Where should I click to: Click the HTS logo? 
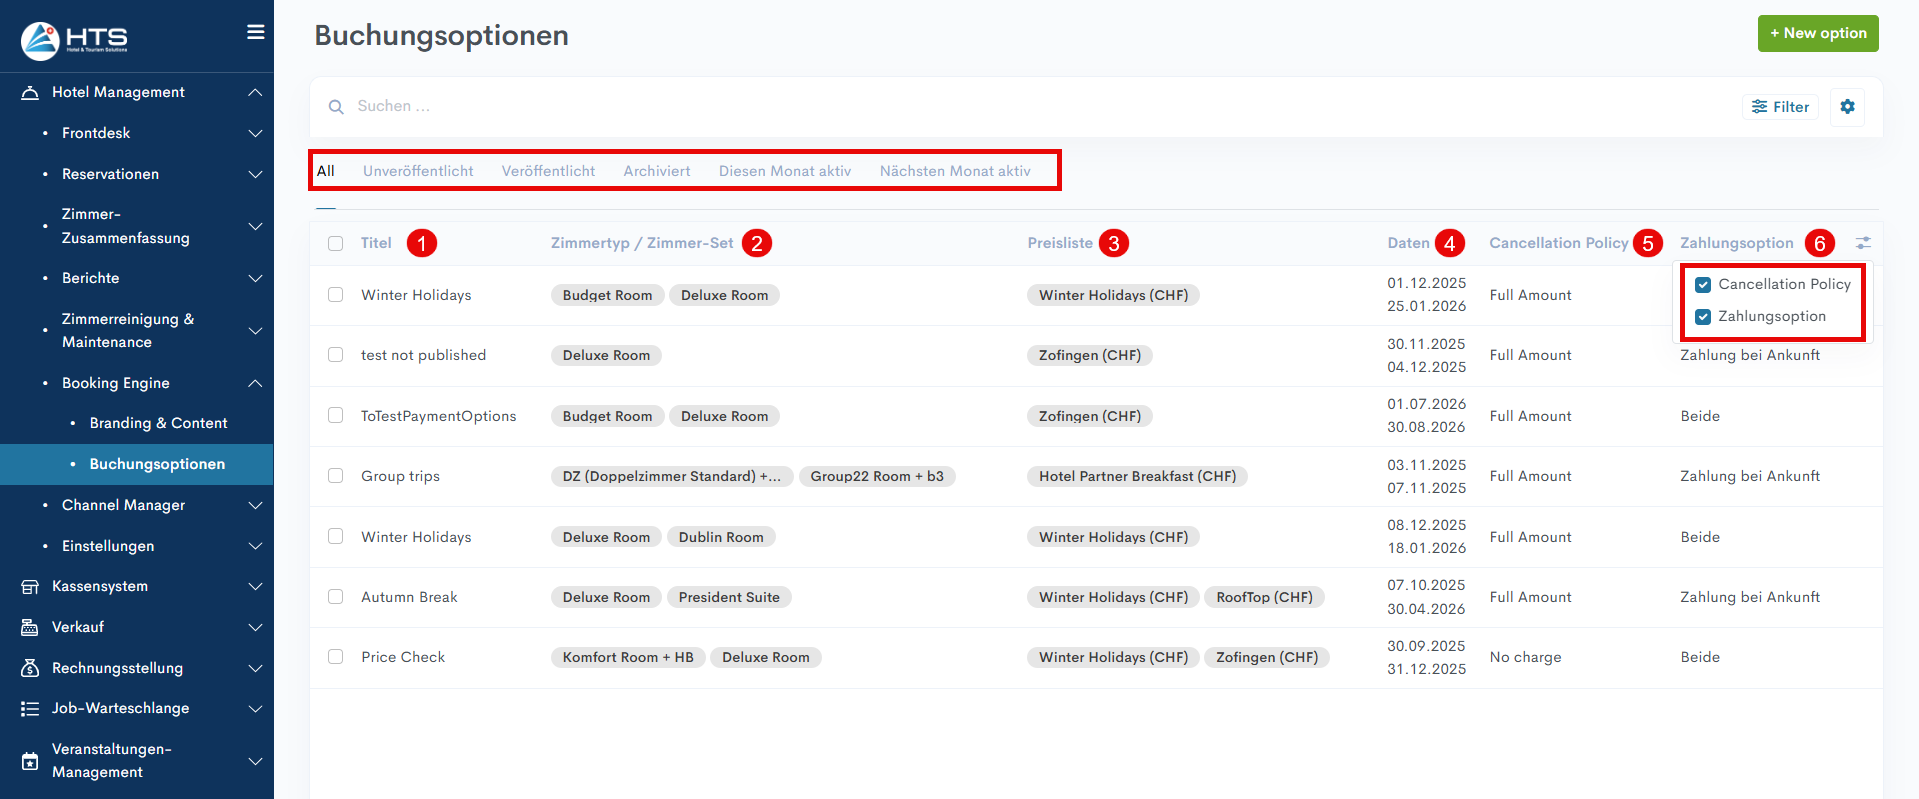pyautogui.click(x=75, y=39)
